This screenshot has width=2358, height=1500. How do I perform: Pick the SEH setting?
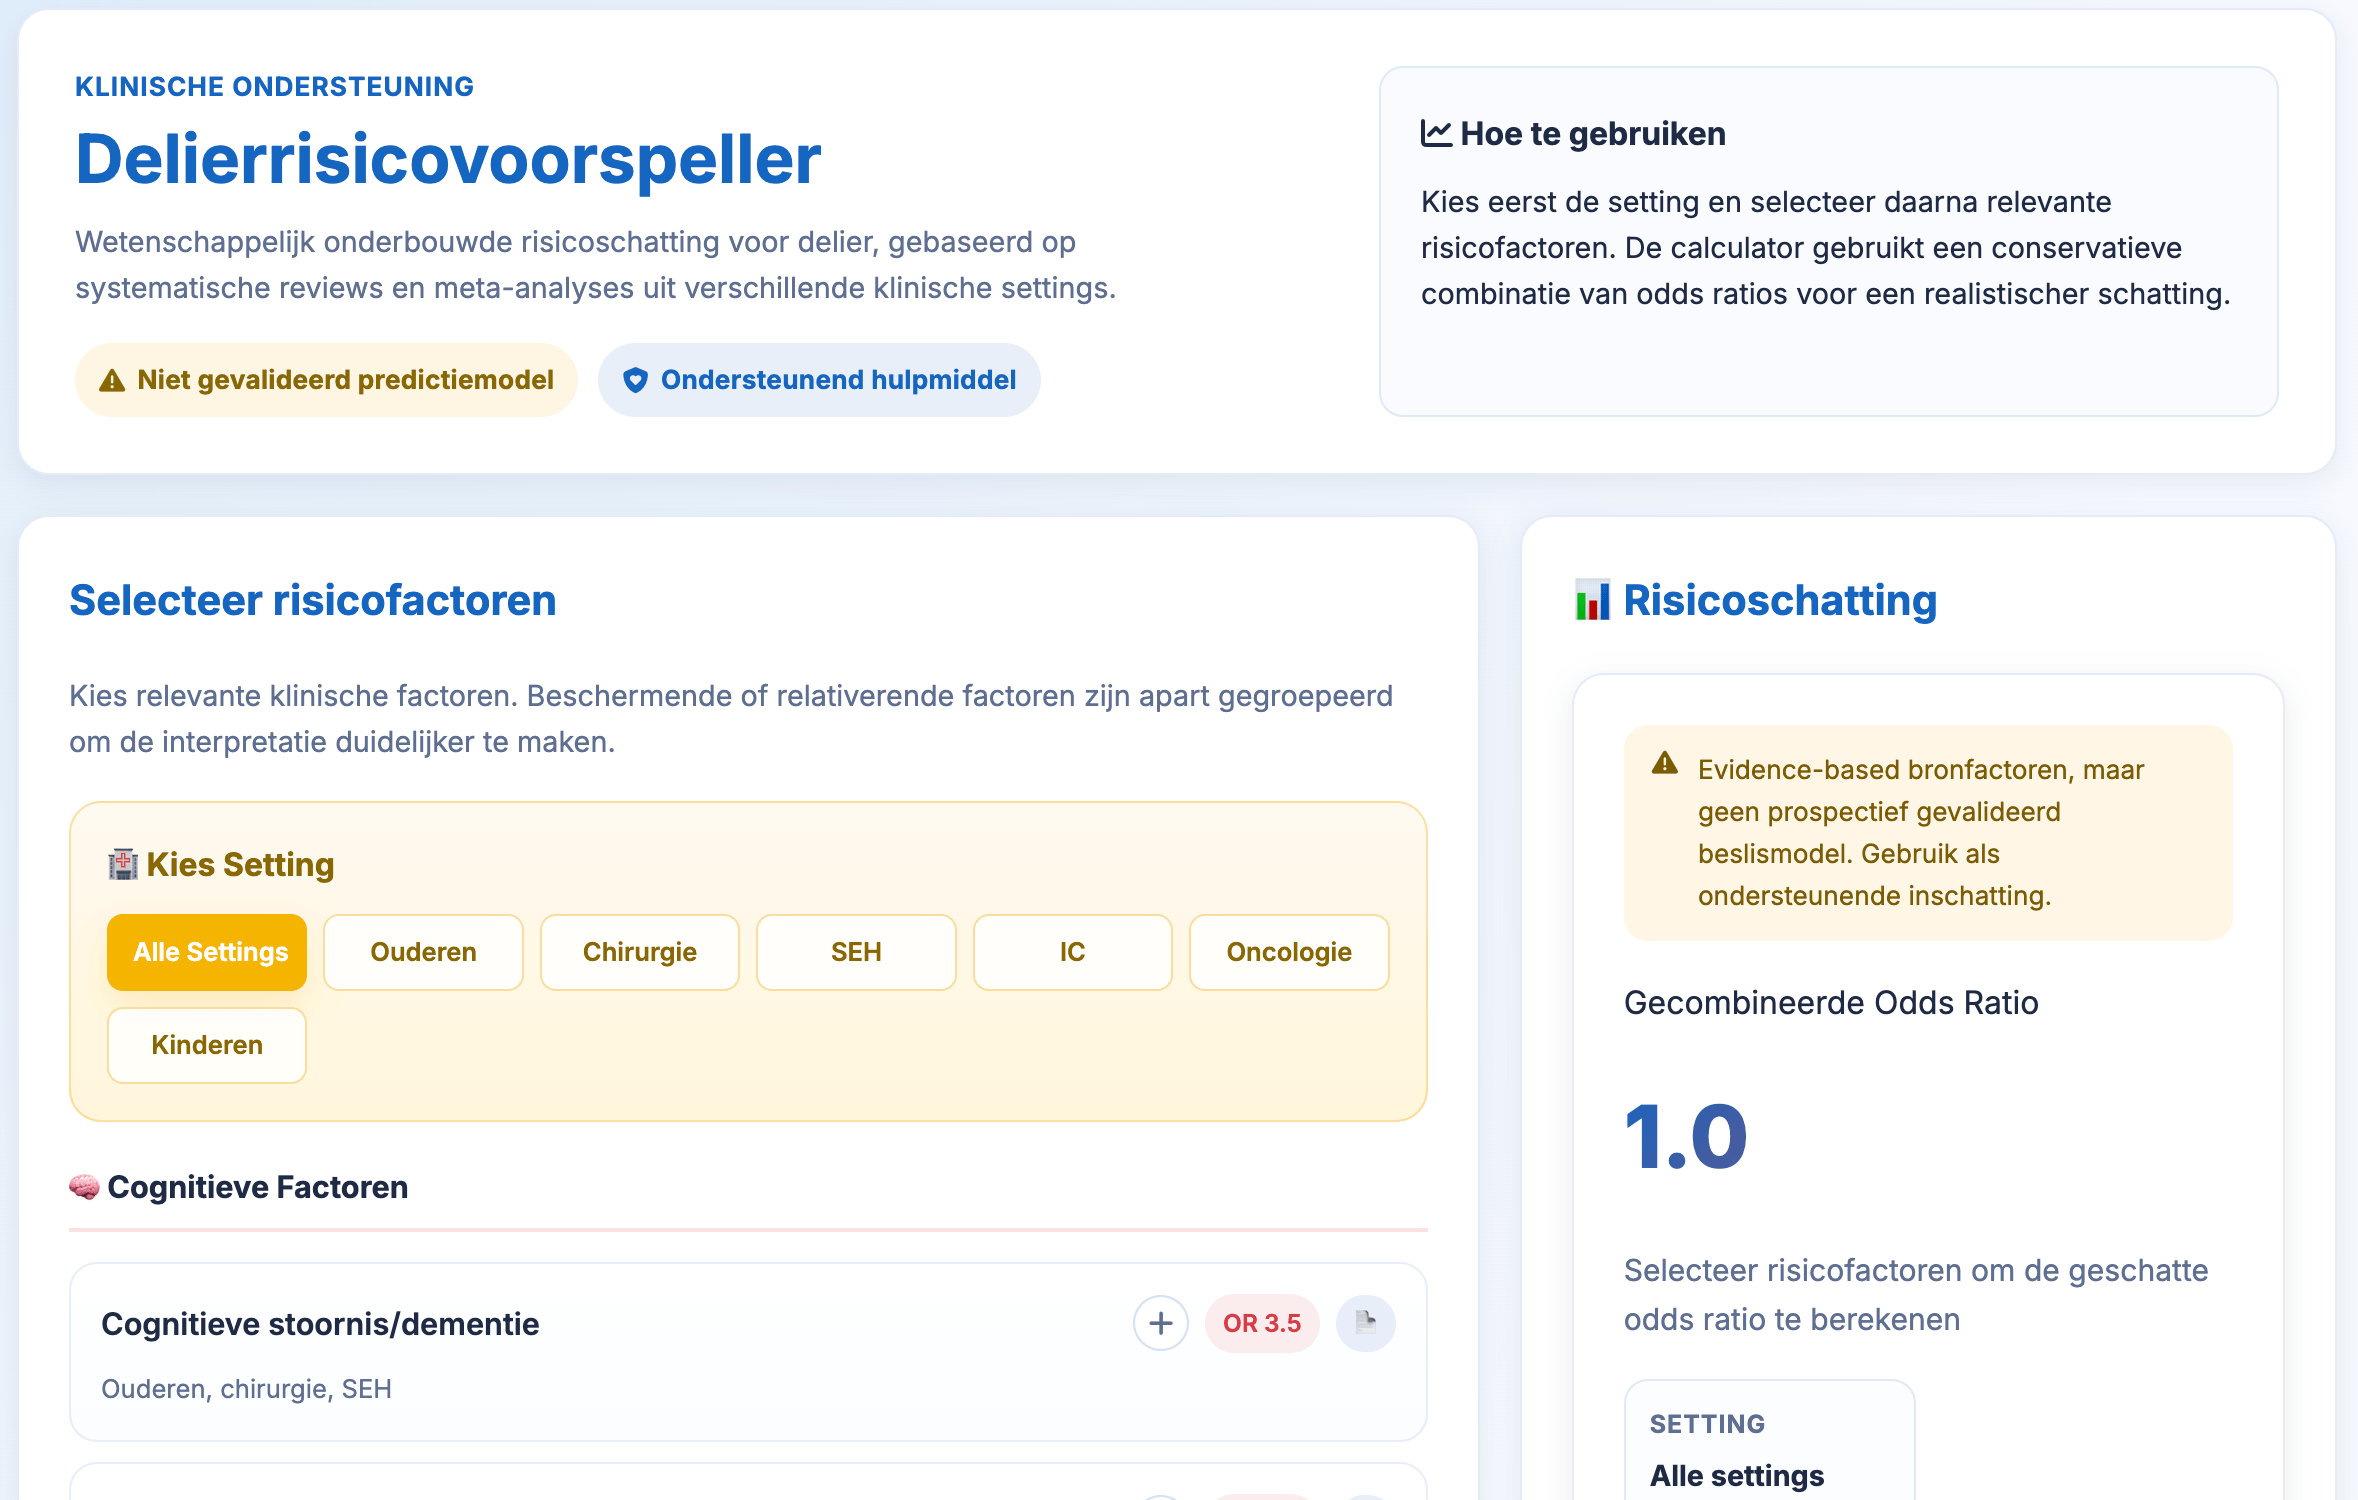coord(856,952)
